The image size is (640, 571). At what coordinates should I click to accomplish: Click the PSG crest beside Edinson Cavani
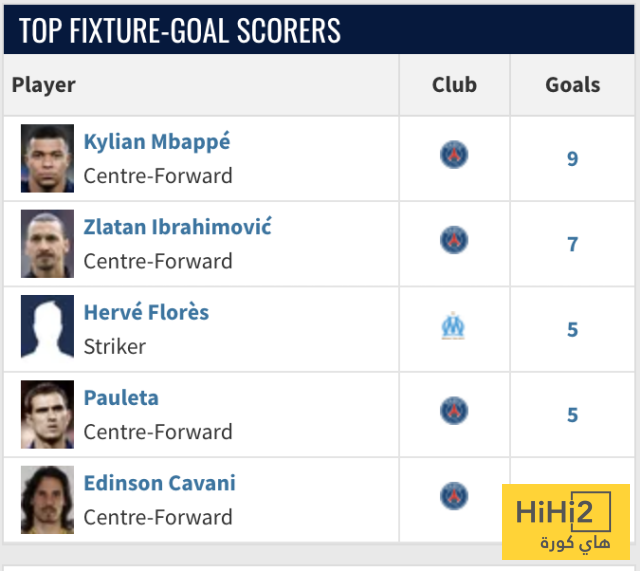pos(454,496)
